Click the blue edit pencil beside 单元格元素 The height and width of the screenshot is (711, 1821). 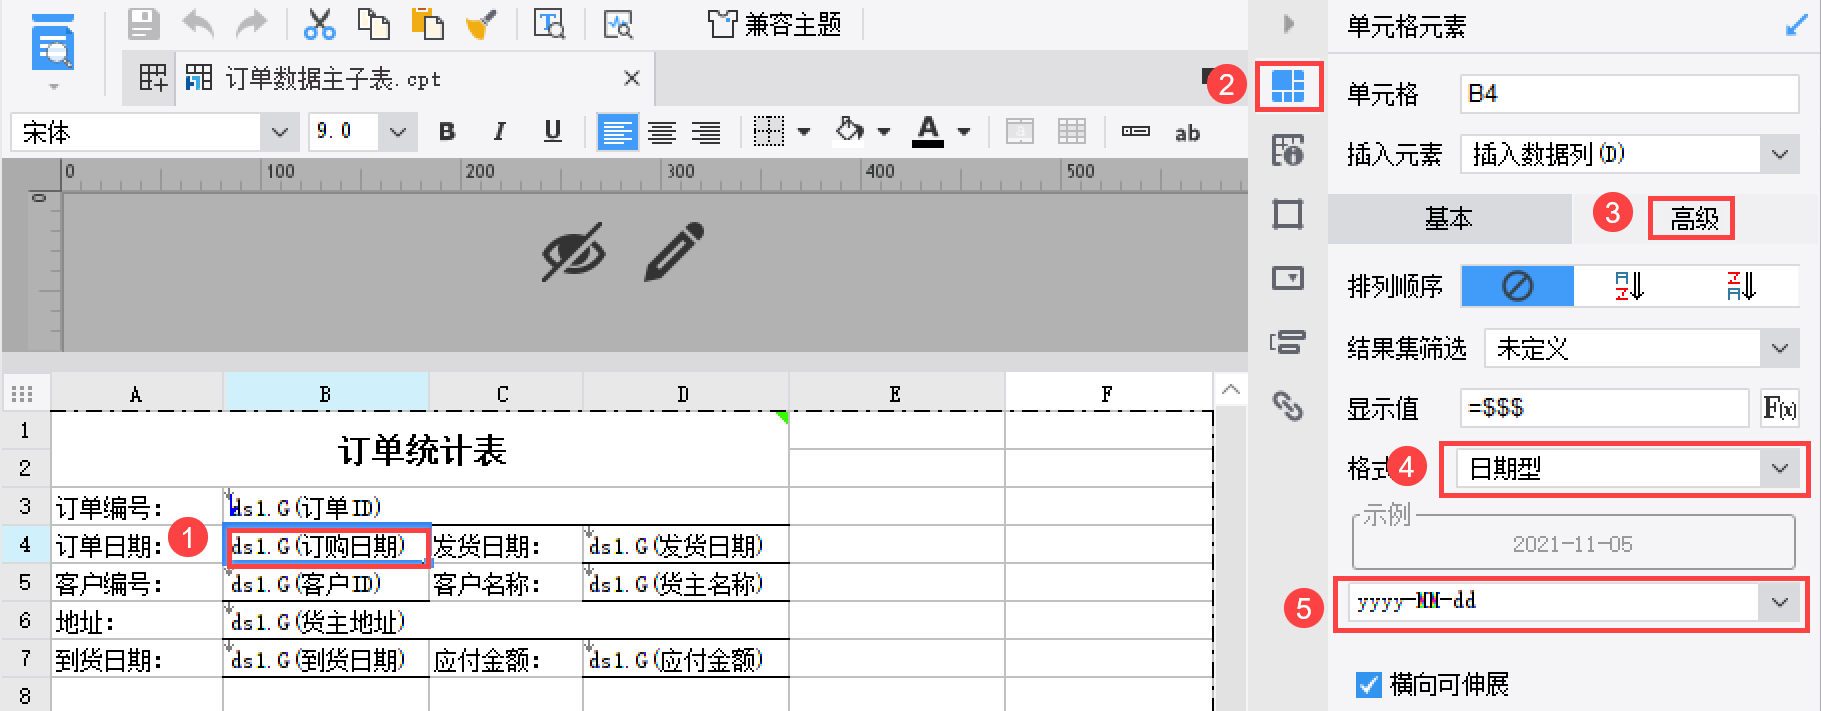click(x=1797, y=25)
